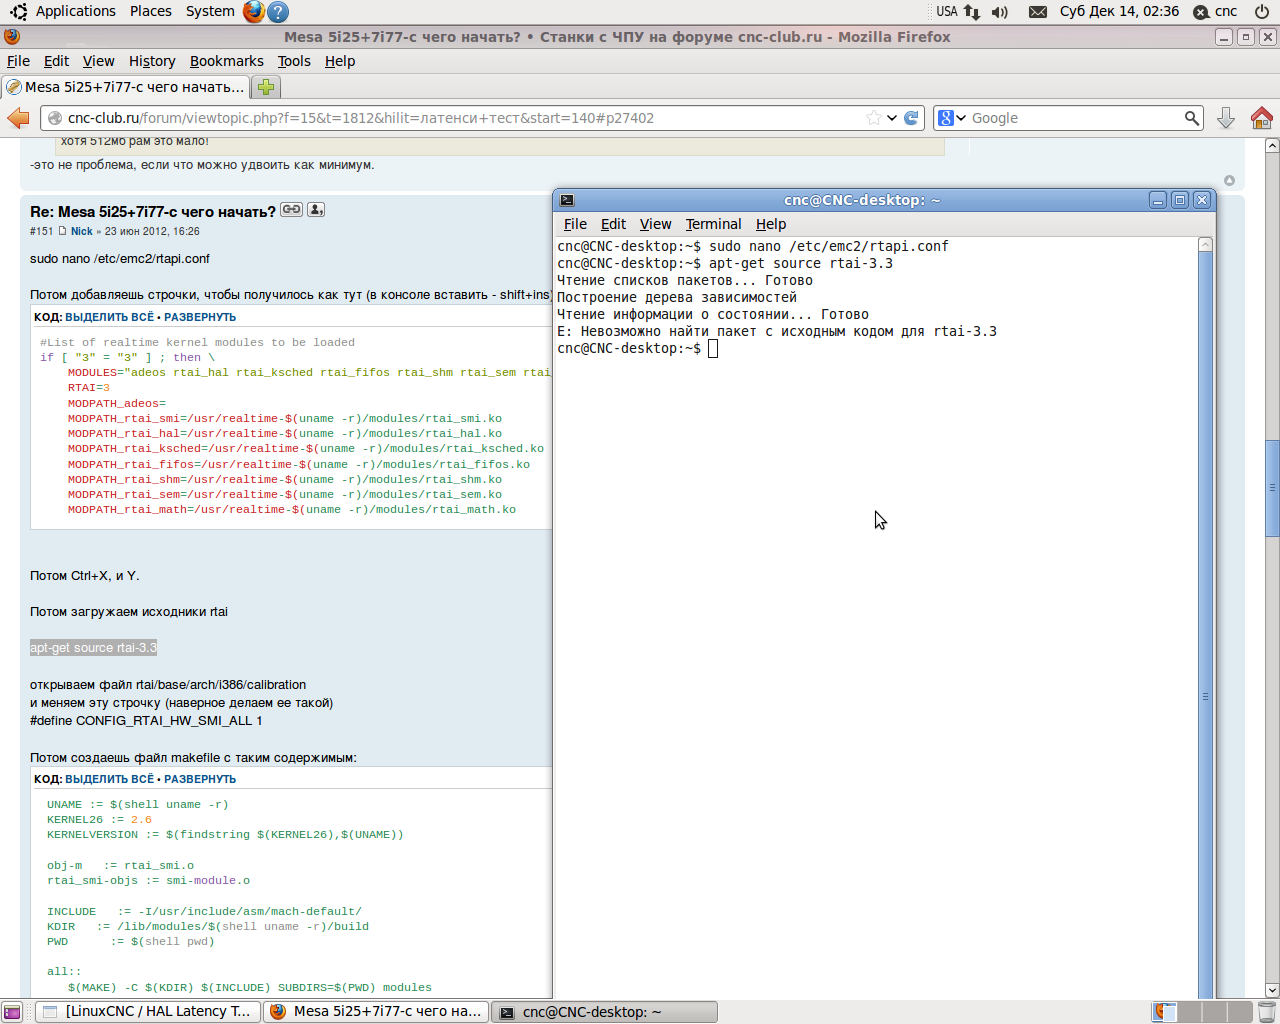The image size is (1280, 1024).
Task: Open the Terminal menu in terminal window
Action: pyautogui.click(x=714, y=224)
